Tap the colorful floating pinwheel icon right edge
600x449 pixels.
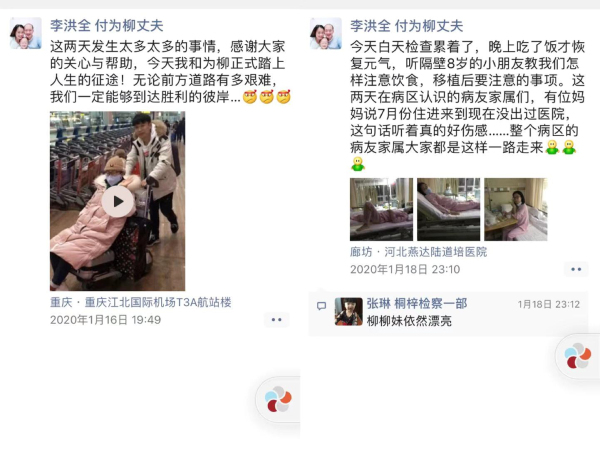pyautogui.click(x=578, y=356)
